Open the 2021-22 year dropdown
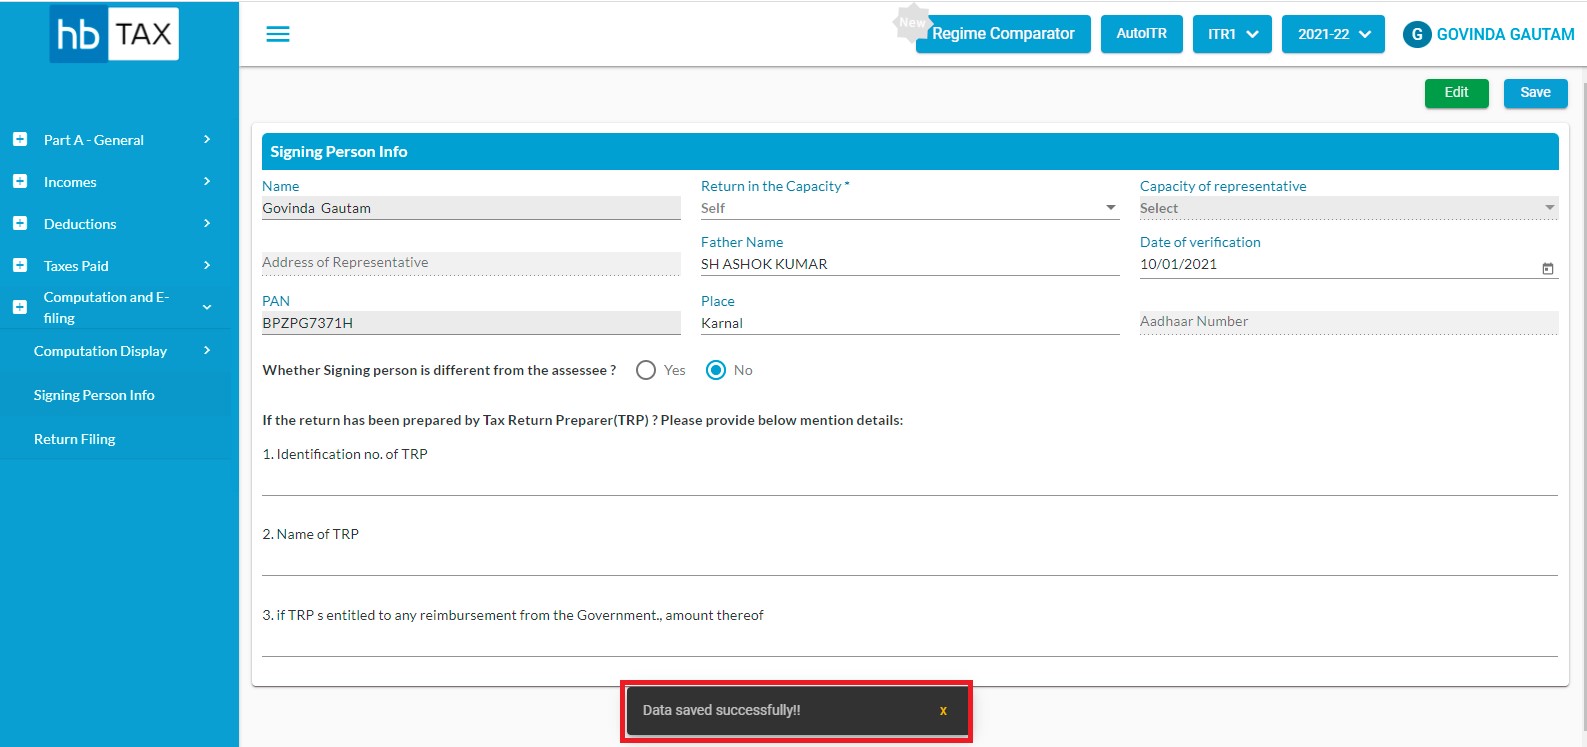The height and width of the screenshot is (747, 1587). [x=1333, y=34]
